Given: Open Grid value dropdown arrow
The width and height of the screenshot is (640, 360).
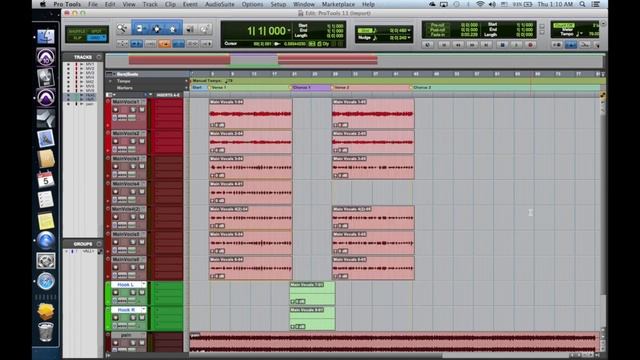Looking at the screenshot, I should tap(409, 31).
